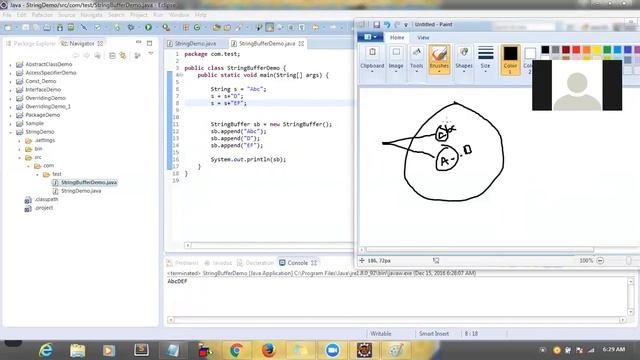Expand the InterfaceDemo project
The image size is (640, 360).
11,90
